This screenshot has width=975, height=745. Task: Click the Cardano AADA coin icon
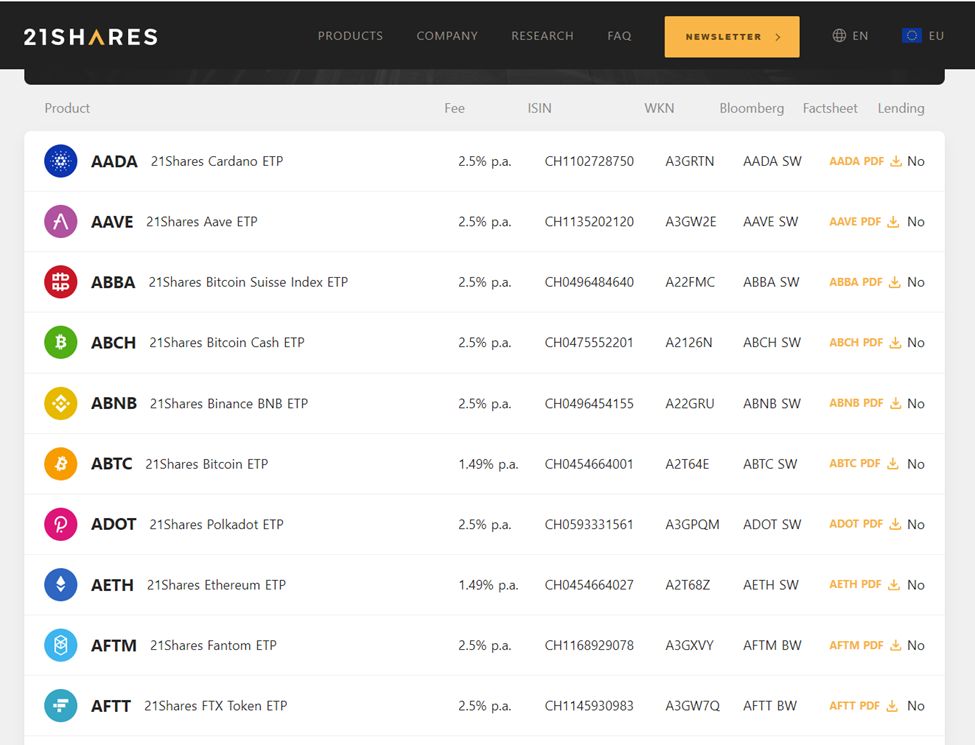61,161
